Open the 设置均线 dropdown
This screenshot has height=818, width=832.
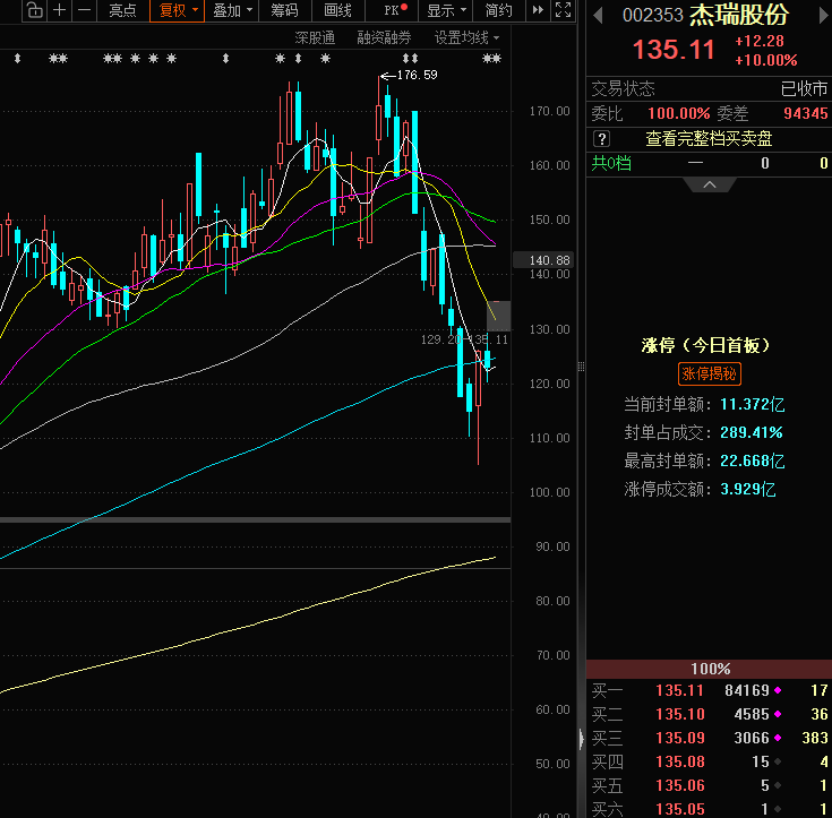(x=466, y=38)
